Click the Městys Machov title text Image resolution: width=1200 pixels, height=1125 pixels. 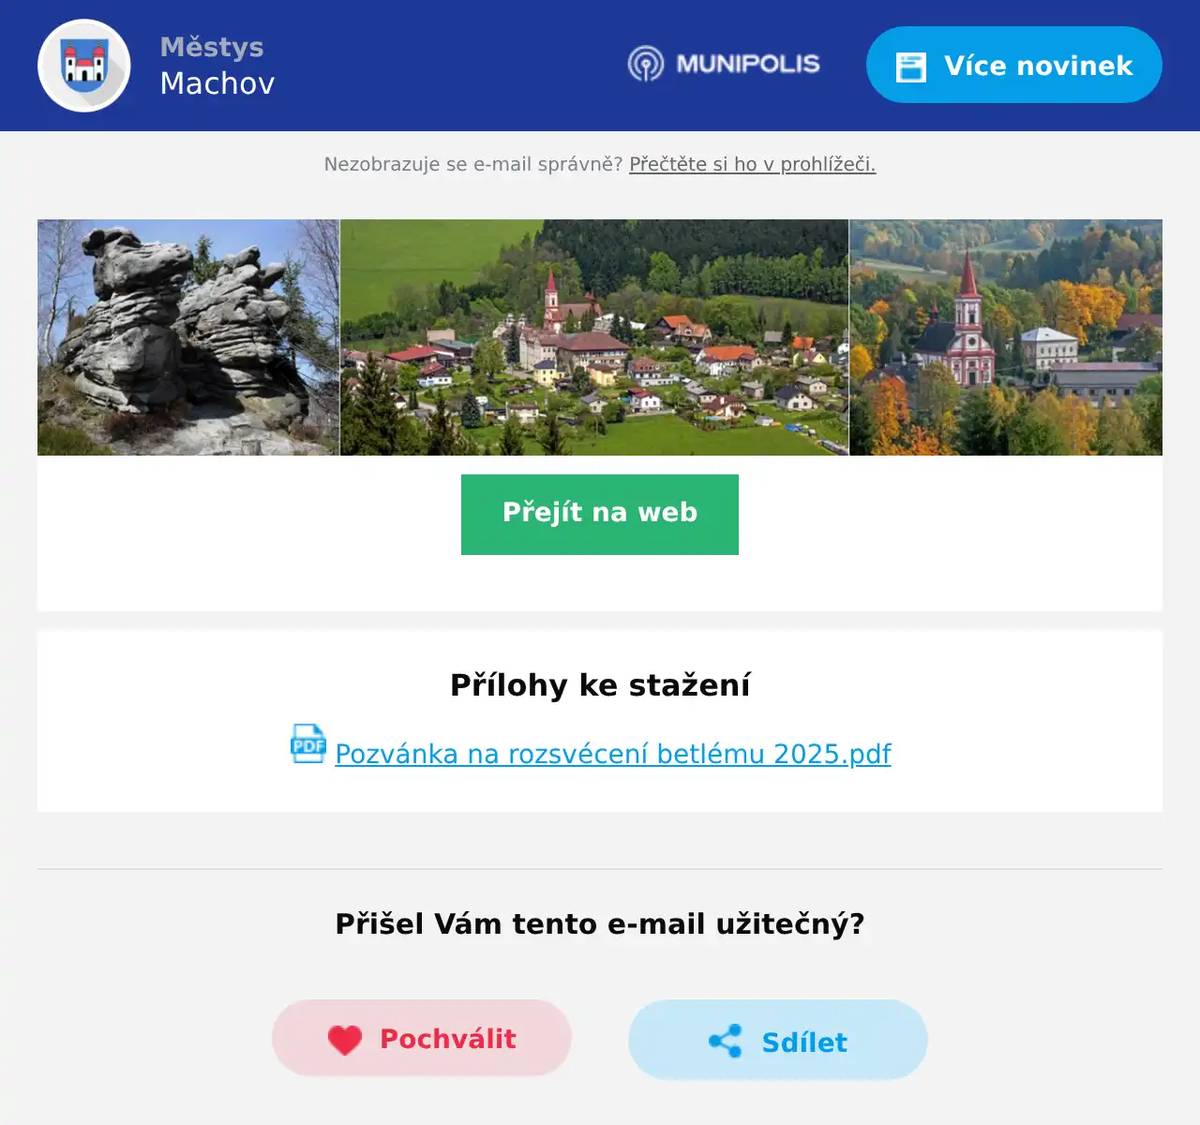click(x=217, y=65)
